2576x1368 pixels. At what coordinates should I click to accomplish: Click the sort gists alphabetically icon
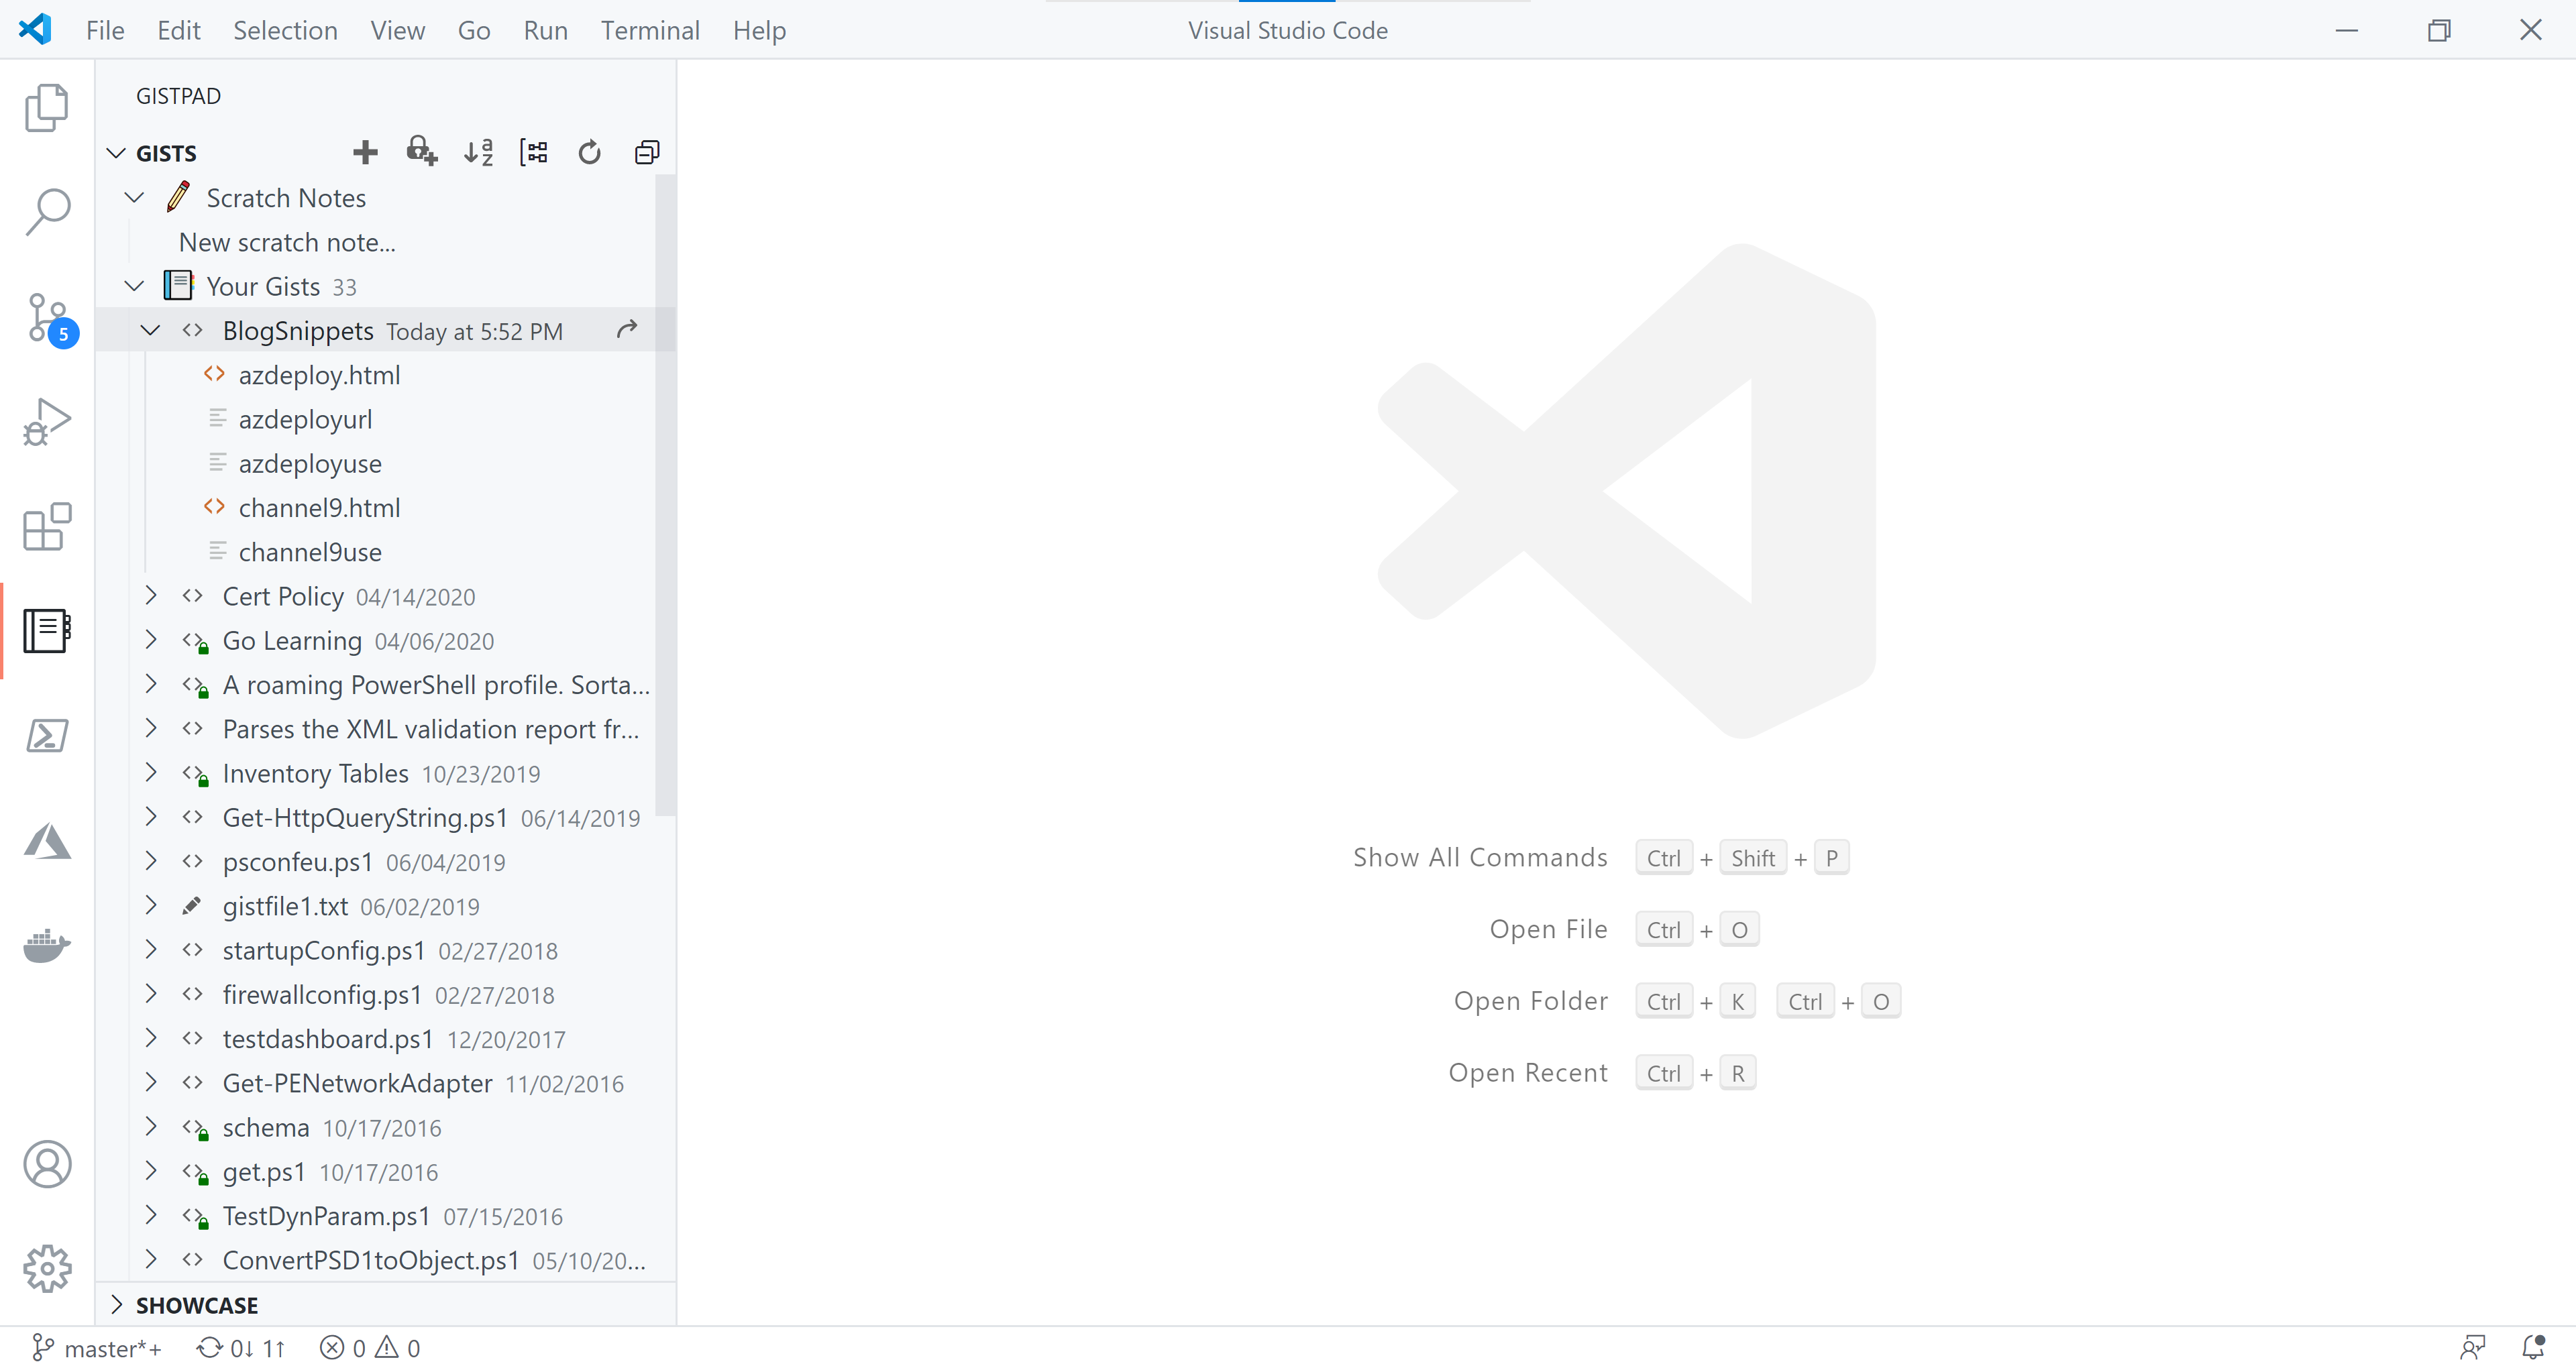click(x=478, y=152)
